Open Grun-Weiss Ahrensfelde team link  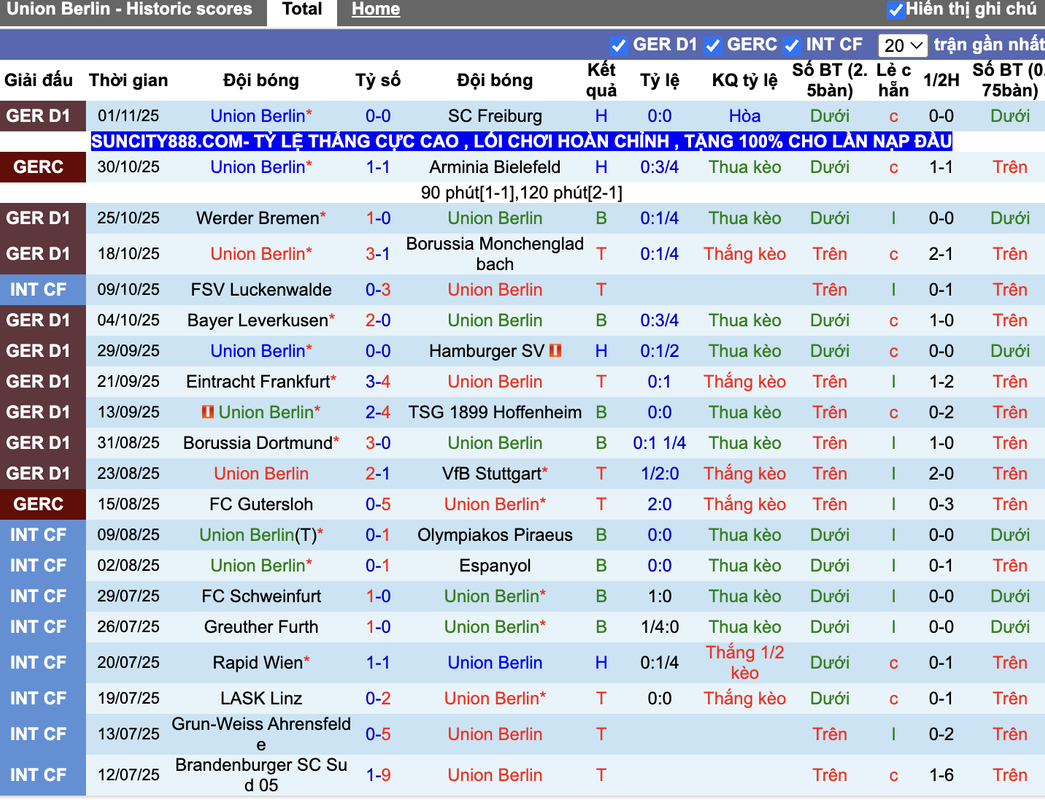tap(261, 734)
